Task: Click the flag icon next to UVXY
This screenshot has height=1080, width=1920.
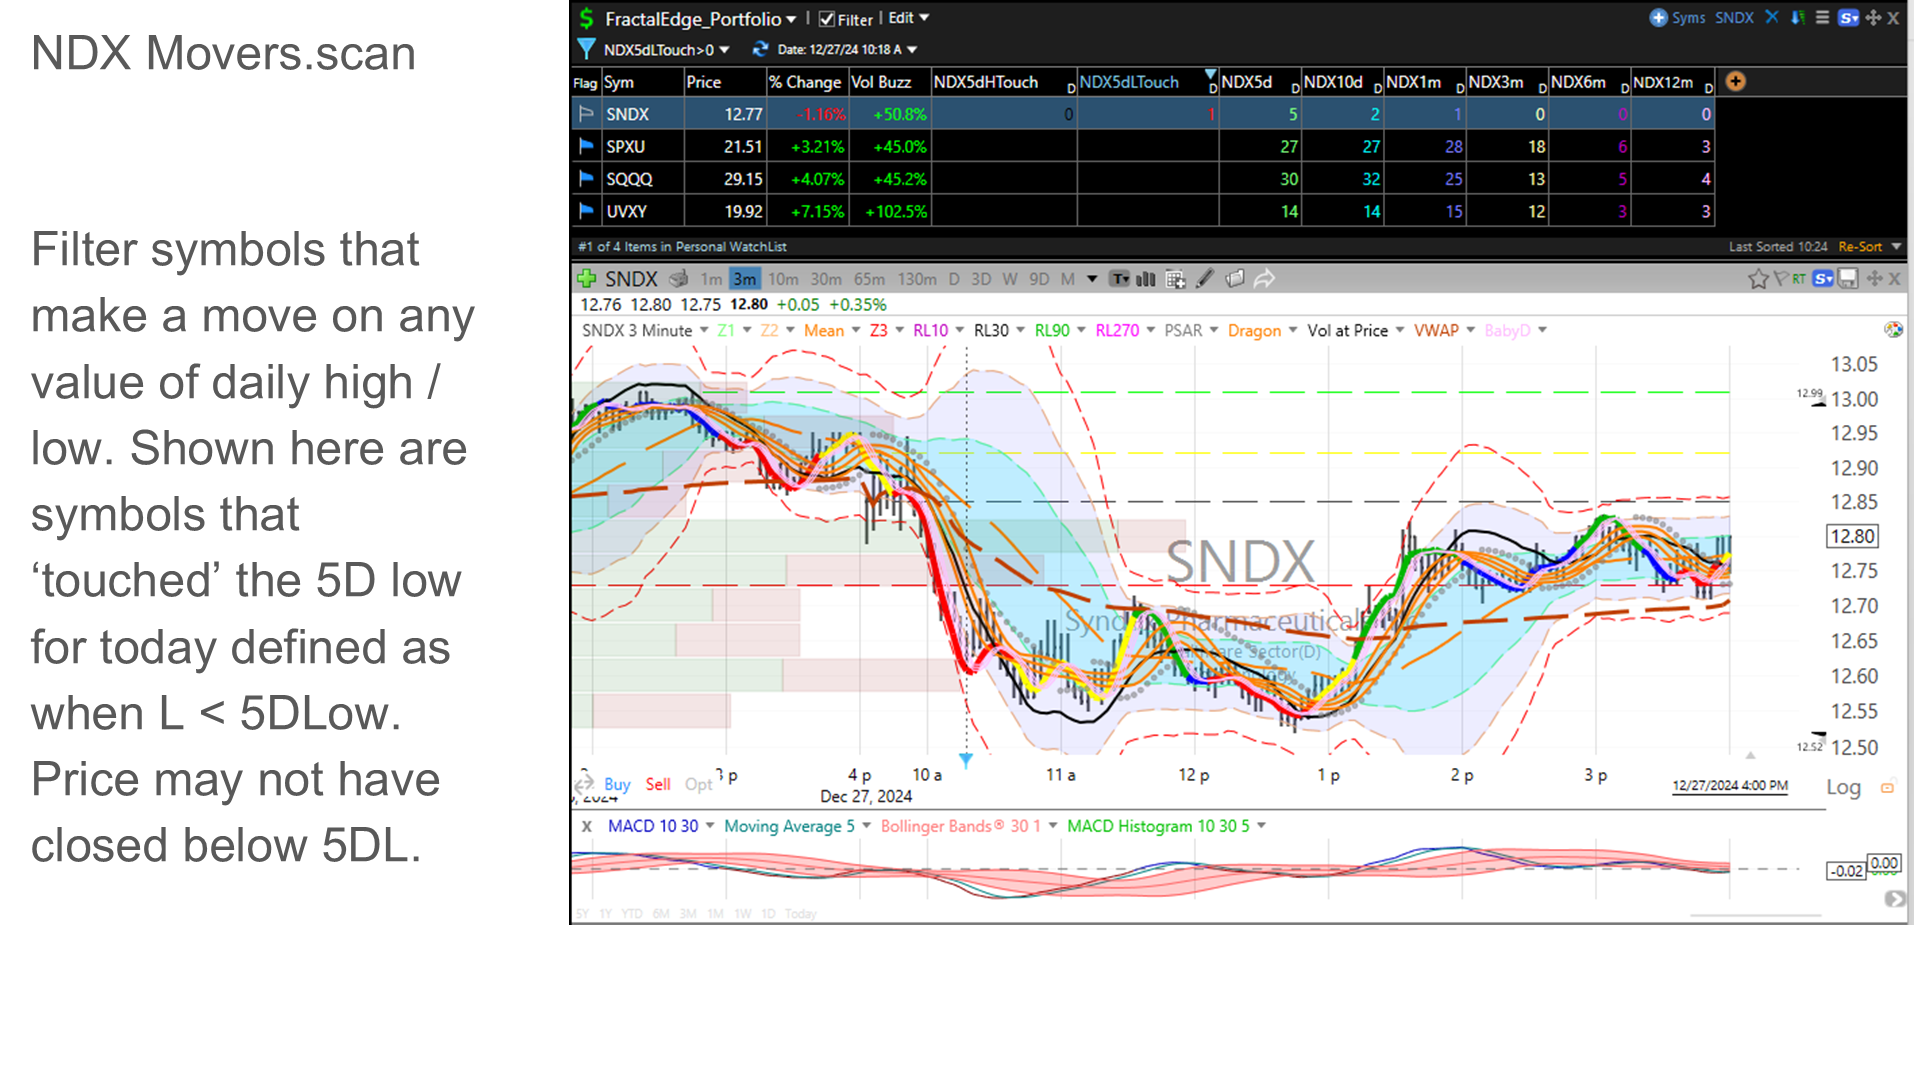Action: [x=586, y=211]
